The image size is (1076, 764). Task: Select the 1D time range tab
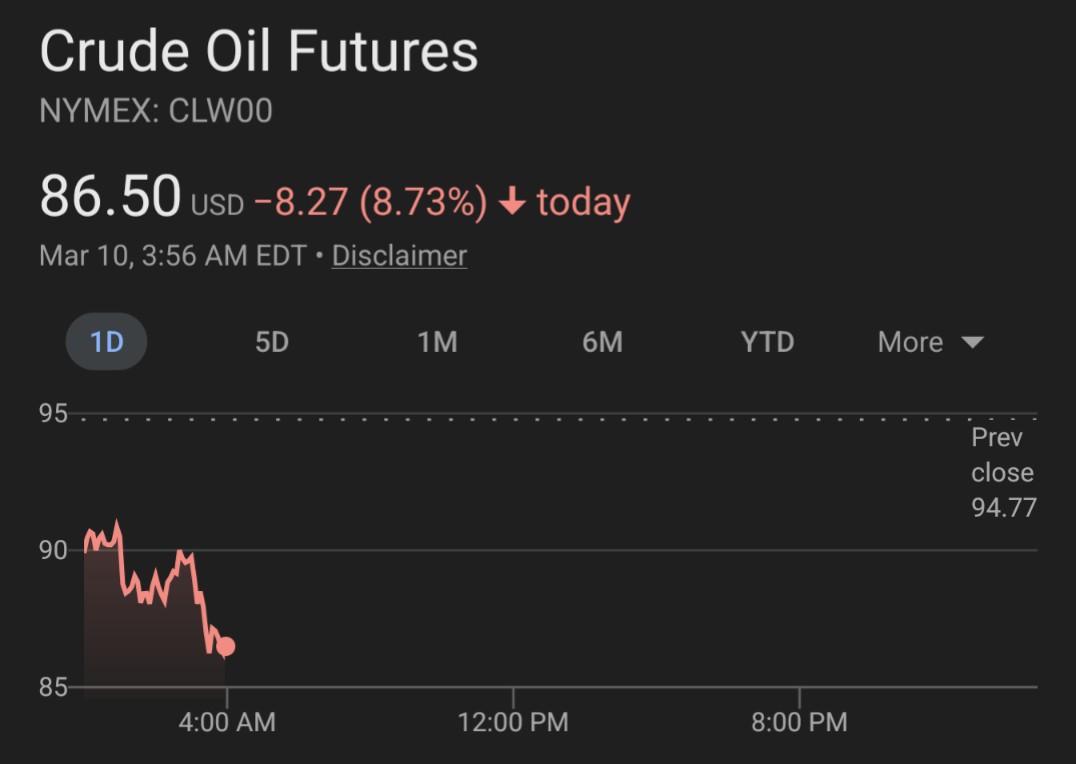pos(106,342)
